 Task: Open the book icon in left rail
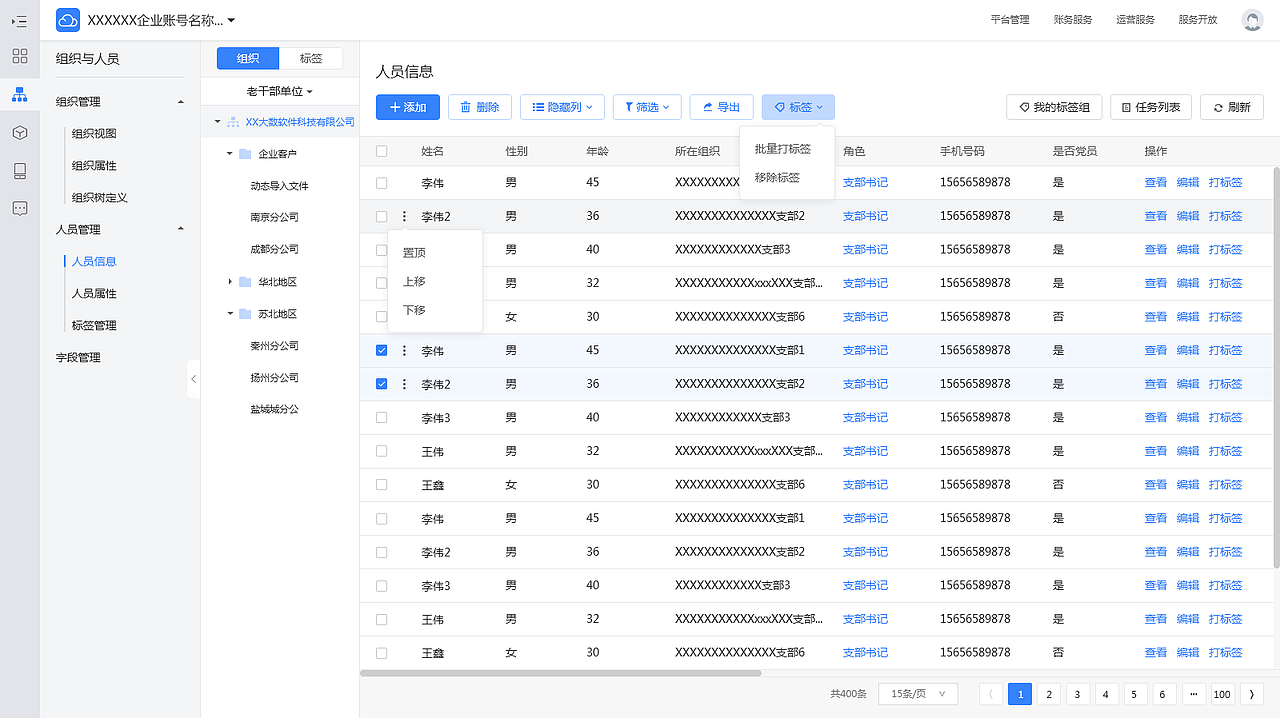point(19,171)
